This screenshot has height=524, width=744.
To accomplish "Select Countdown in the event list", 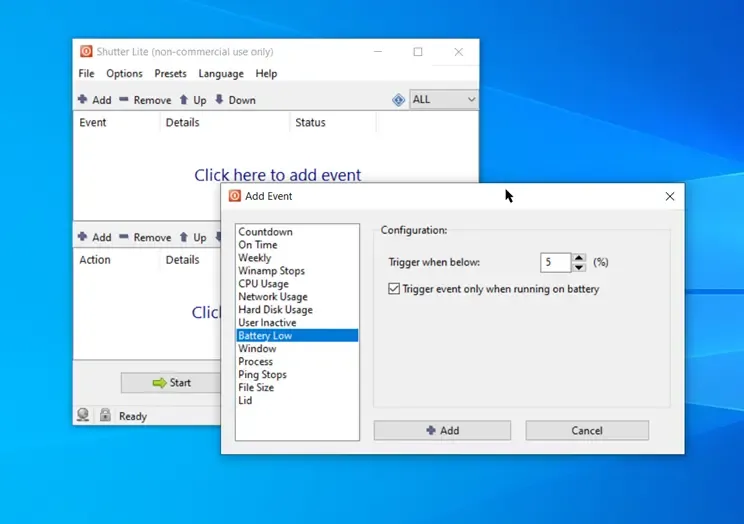I will [297, 232].
